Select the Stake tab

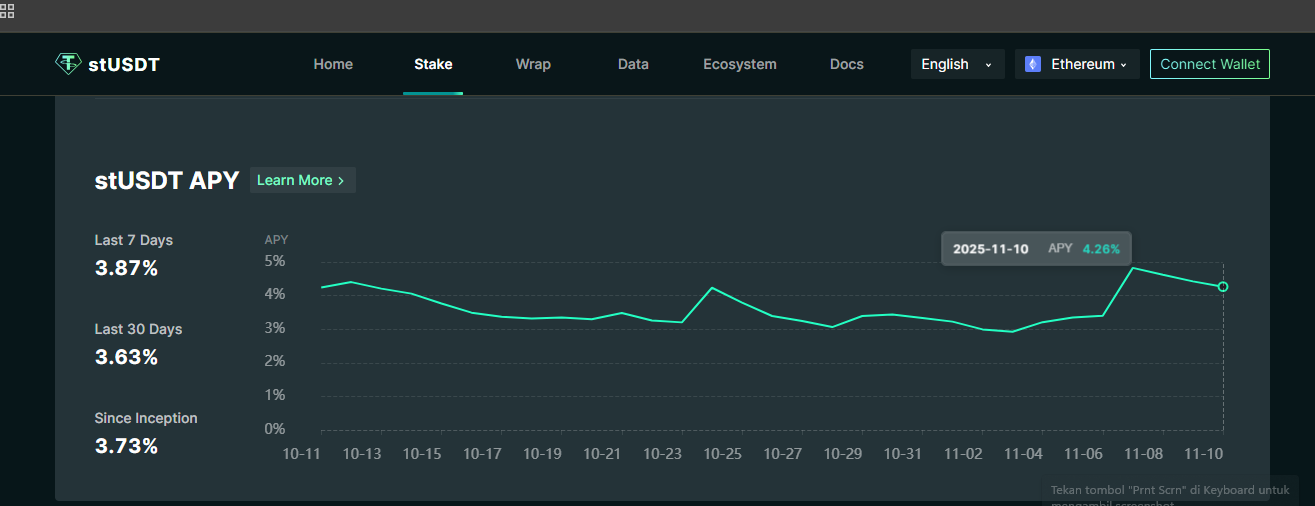(433, 64)
